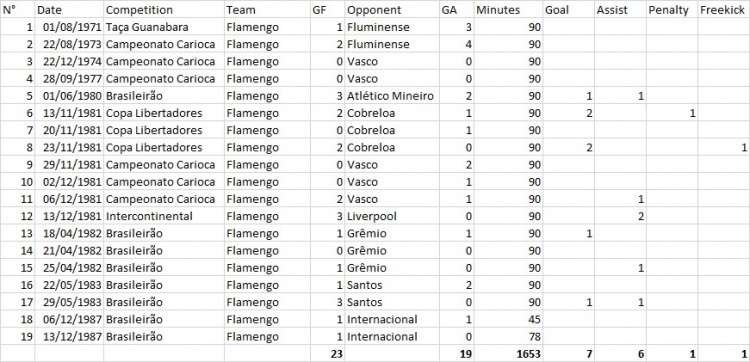Click the Liverpool opponent cell
Image resolution: width=750 pixels, height=362 pixels.
pyautogui.click(x=392, y=217)
